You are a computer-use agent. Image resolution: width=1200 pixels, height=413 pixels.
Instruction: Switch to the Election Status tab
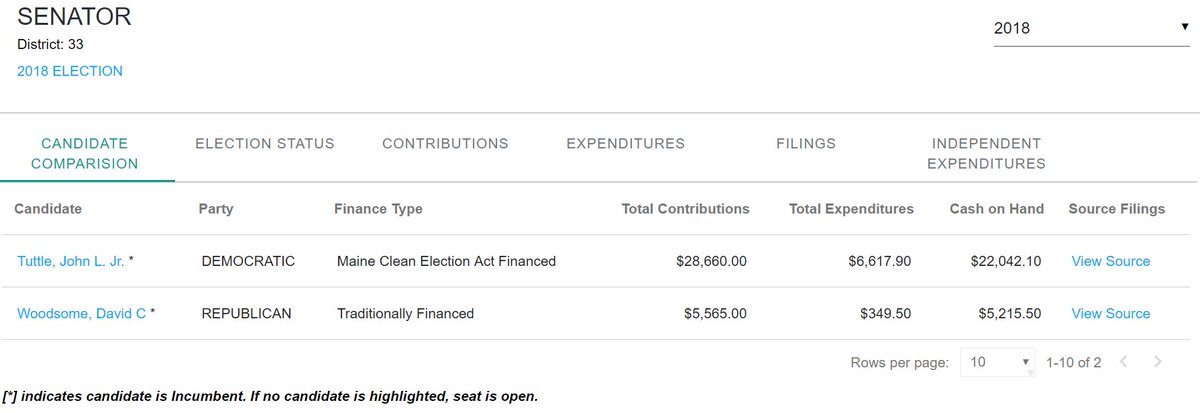point(265,143)
